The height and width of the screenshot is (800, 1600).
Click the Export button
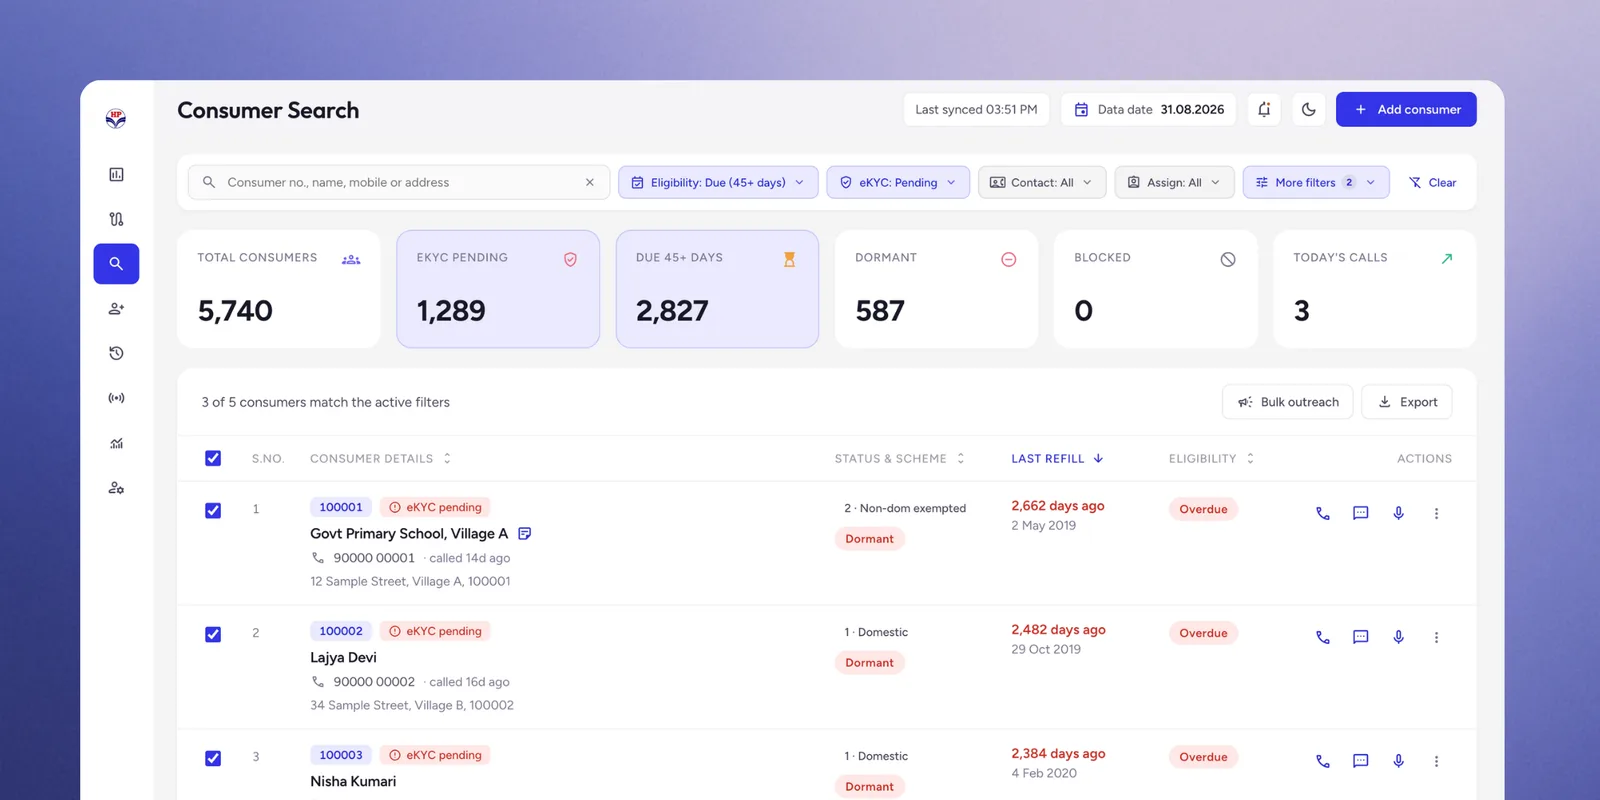tap(1407, 402)
